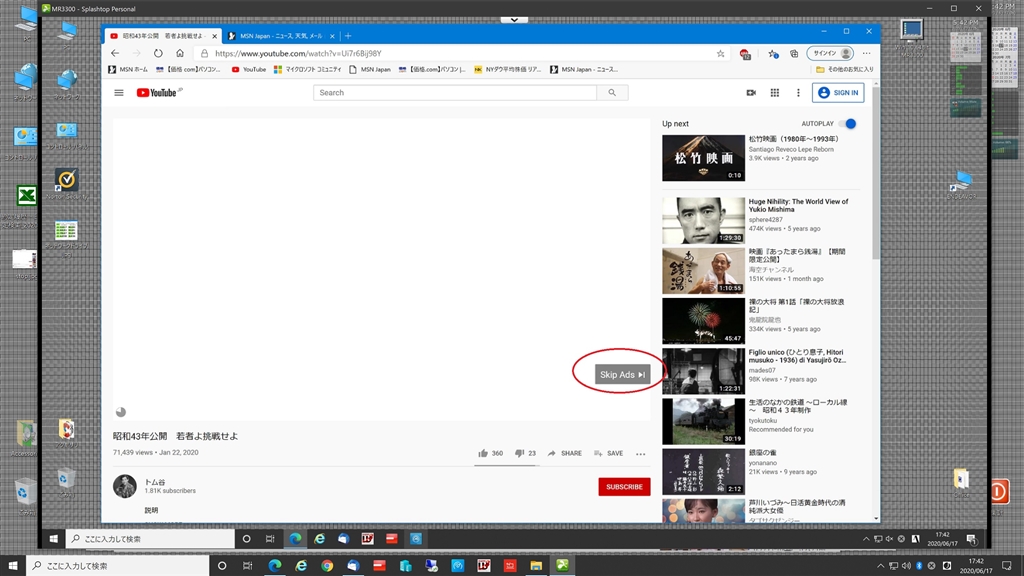The image size is (1024, 576).
Task: Open 銀座の雀 video title
Action: (762, 453)
